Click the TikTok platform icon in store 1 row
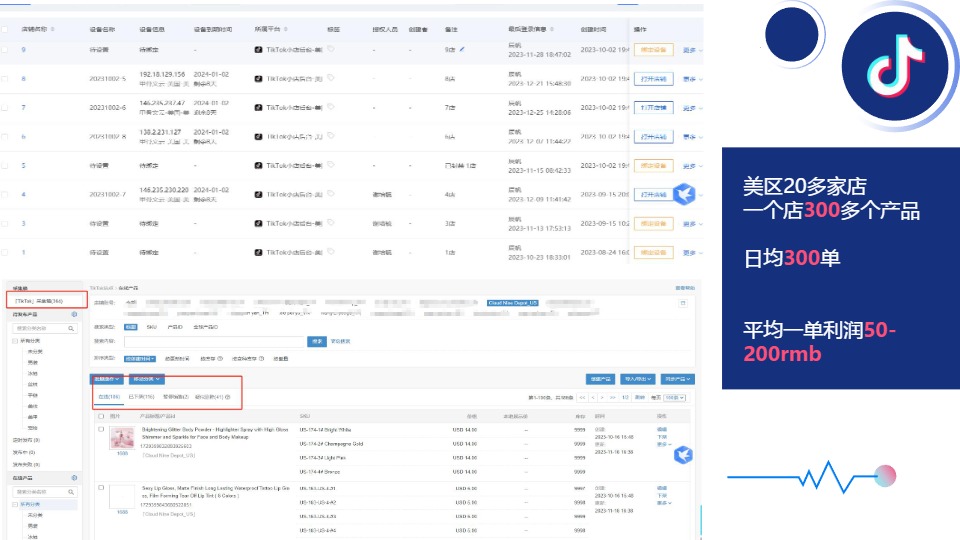Screen dimensions: 960x540 point(258,252)
